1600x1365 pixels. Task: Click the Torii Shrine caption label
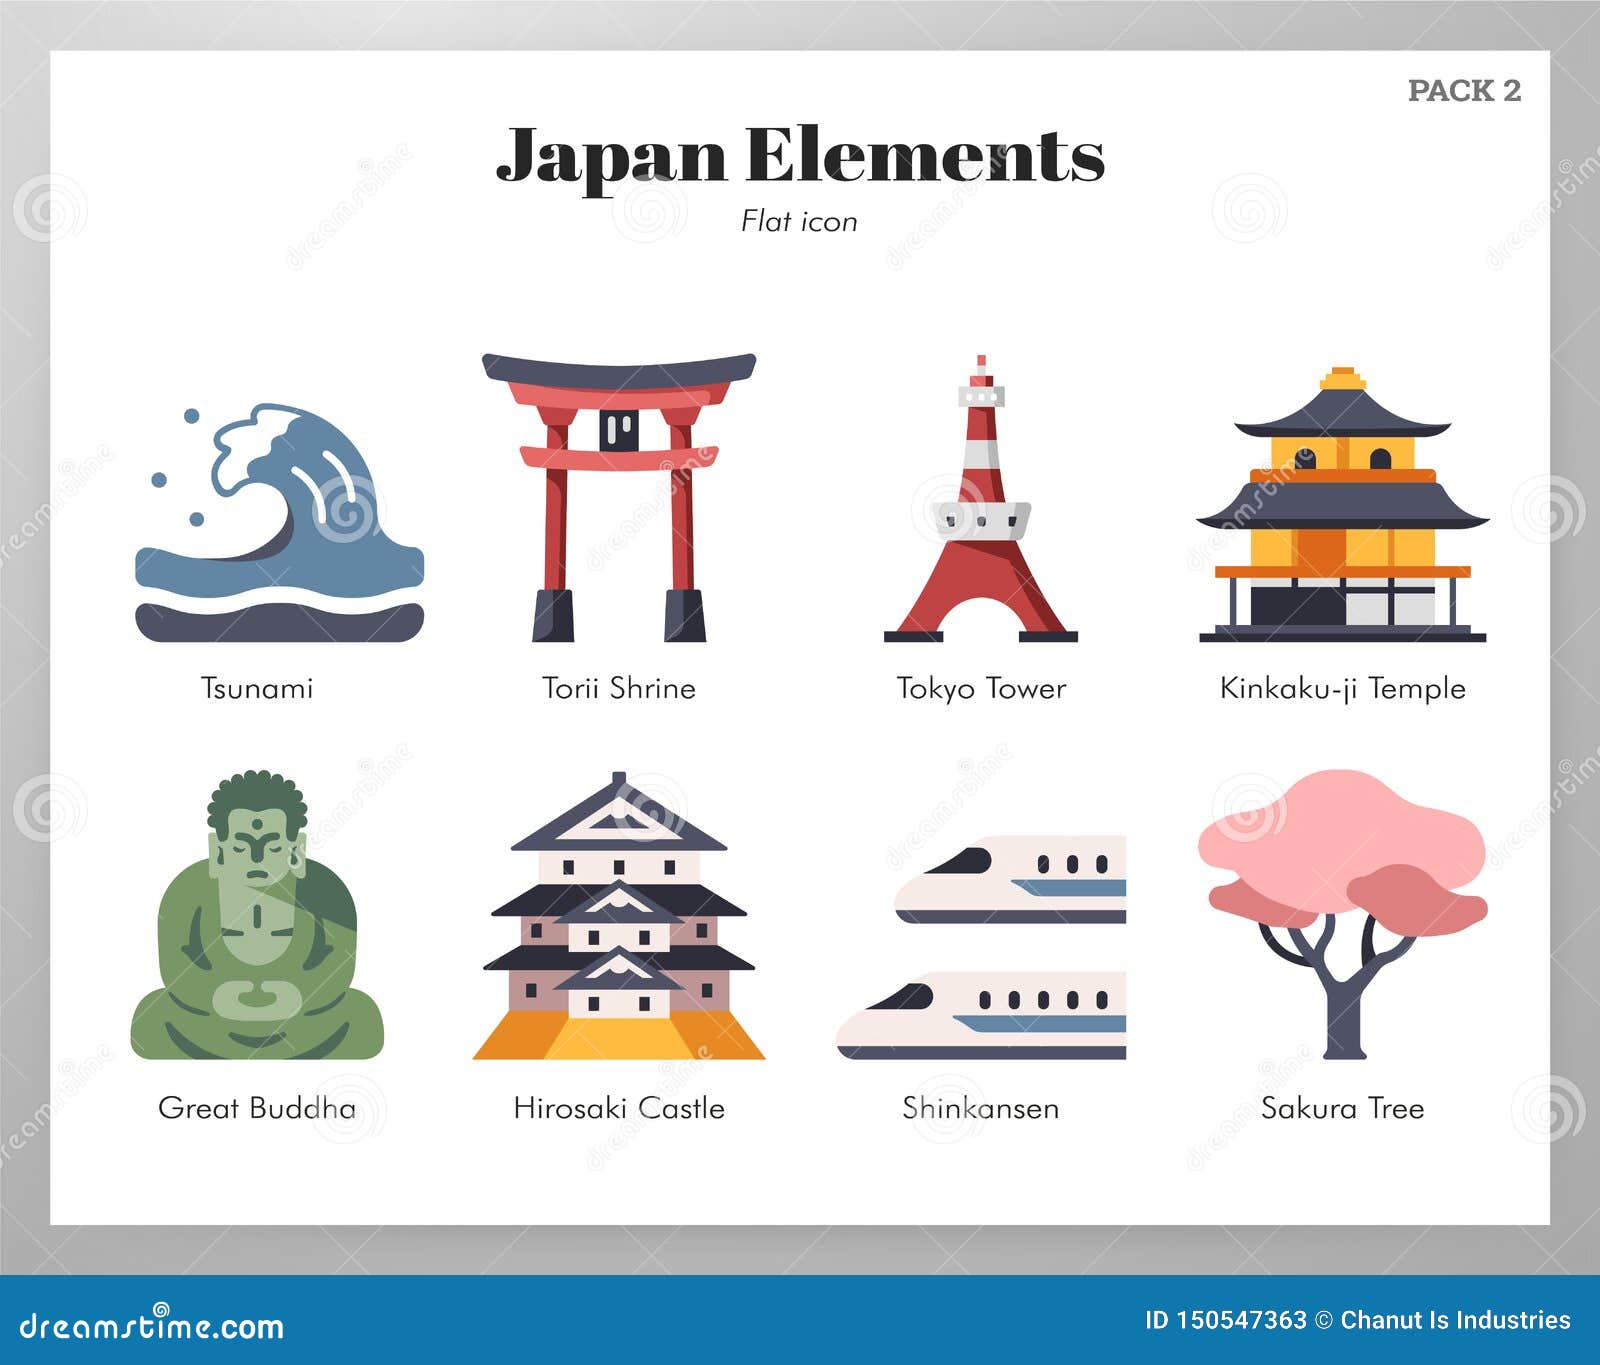pos(618,688)
